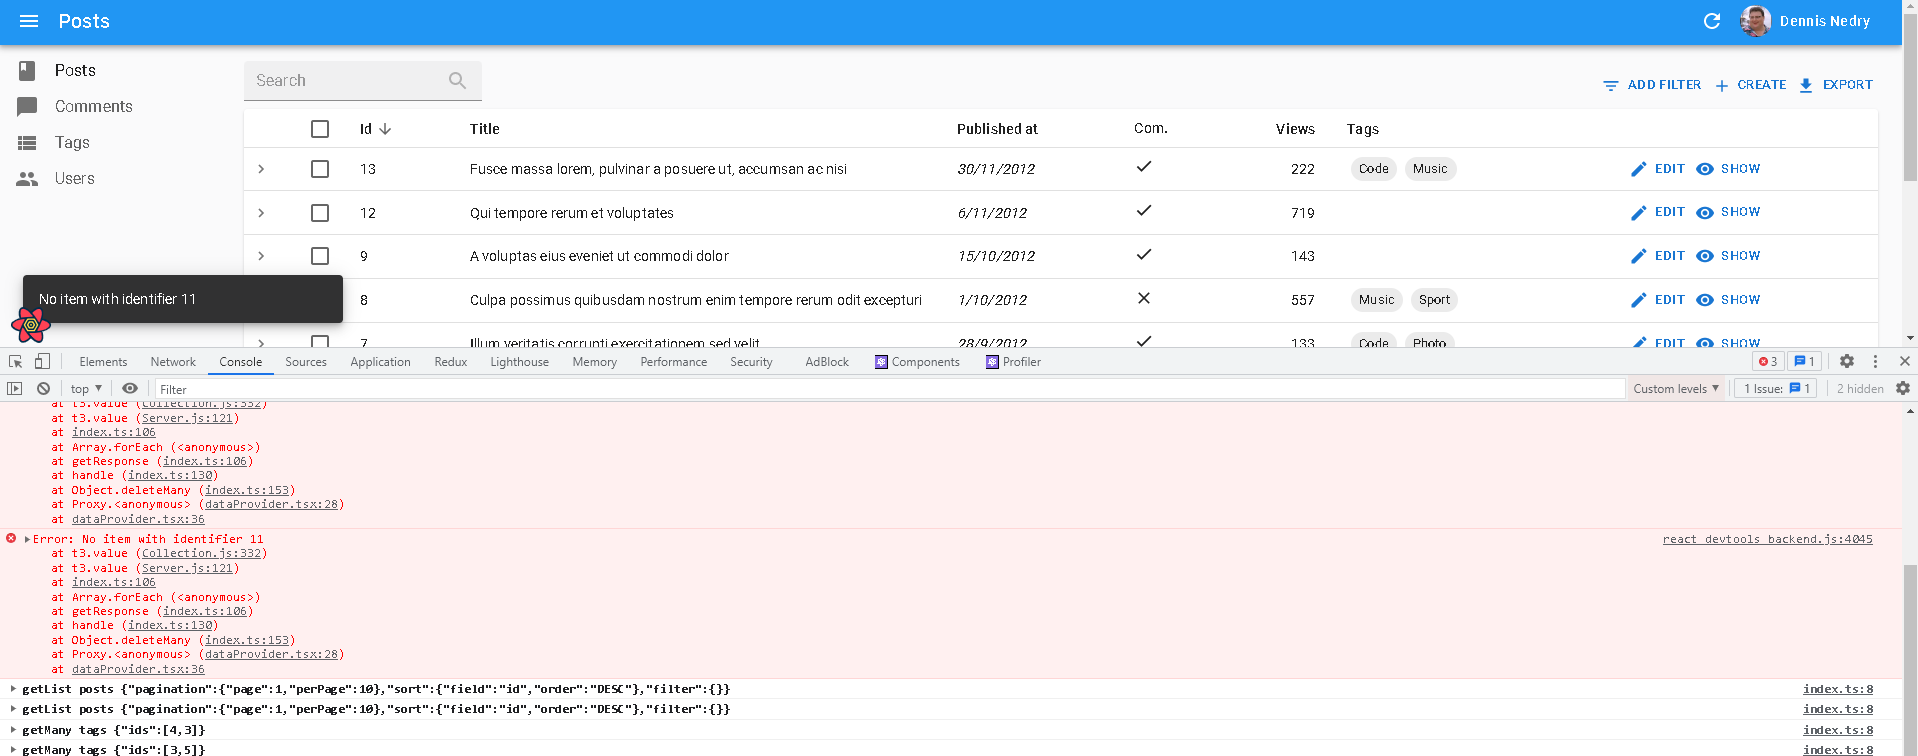Click the search magnifier icon
This screenshot has height=756, width=1918.
(457, 80)
